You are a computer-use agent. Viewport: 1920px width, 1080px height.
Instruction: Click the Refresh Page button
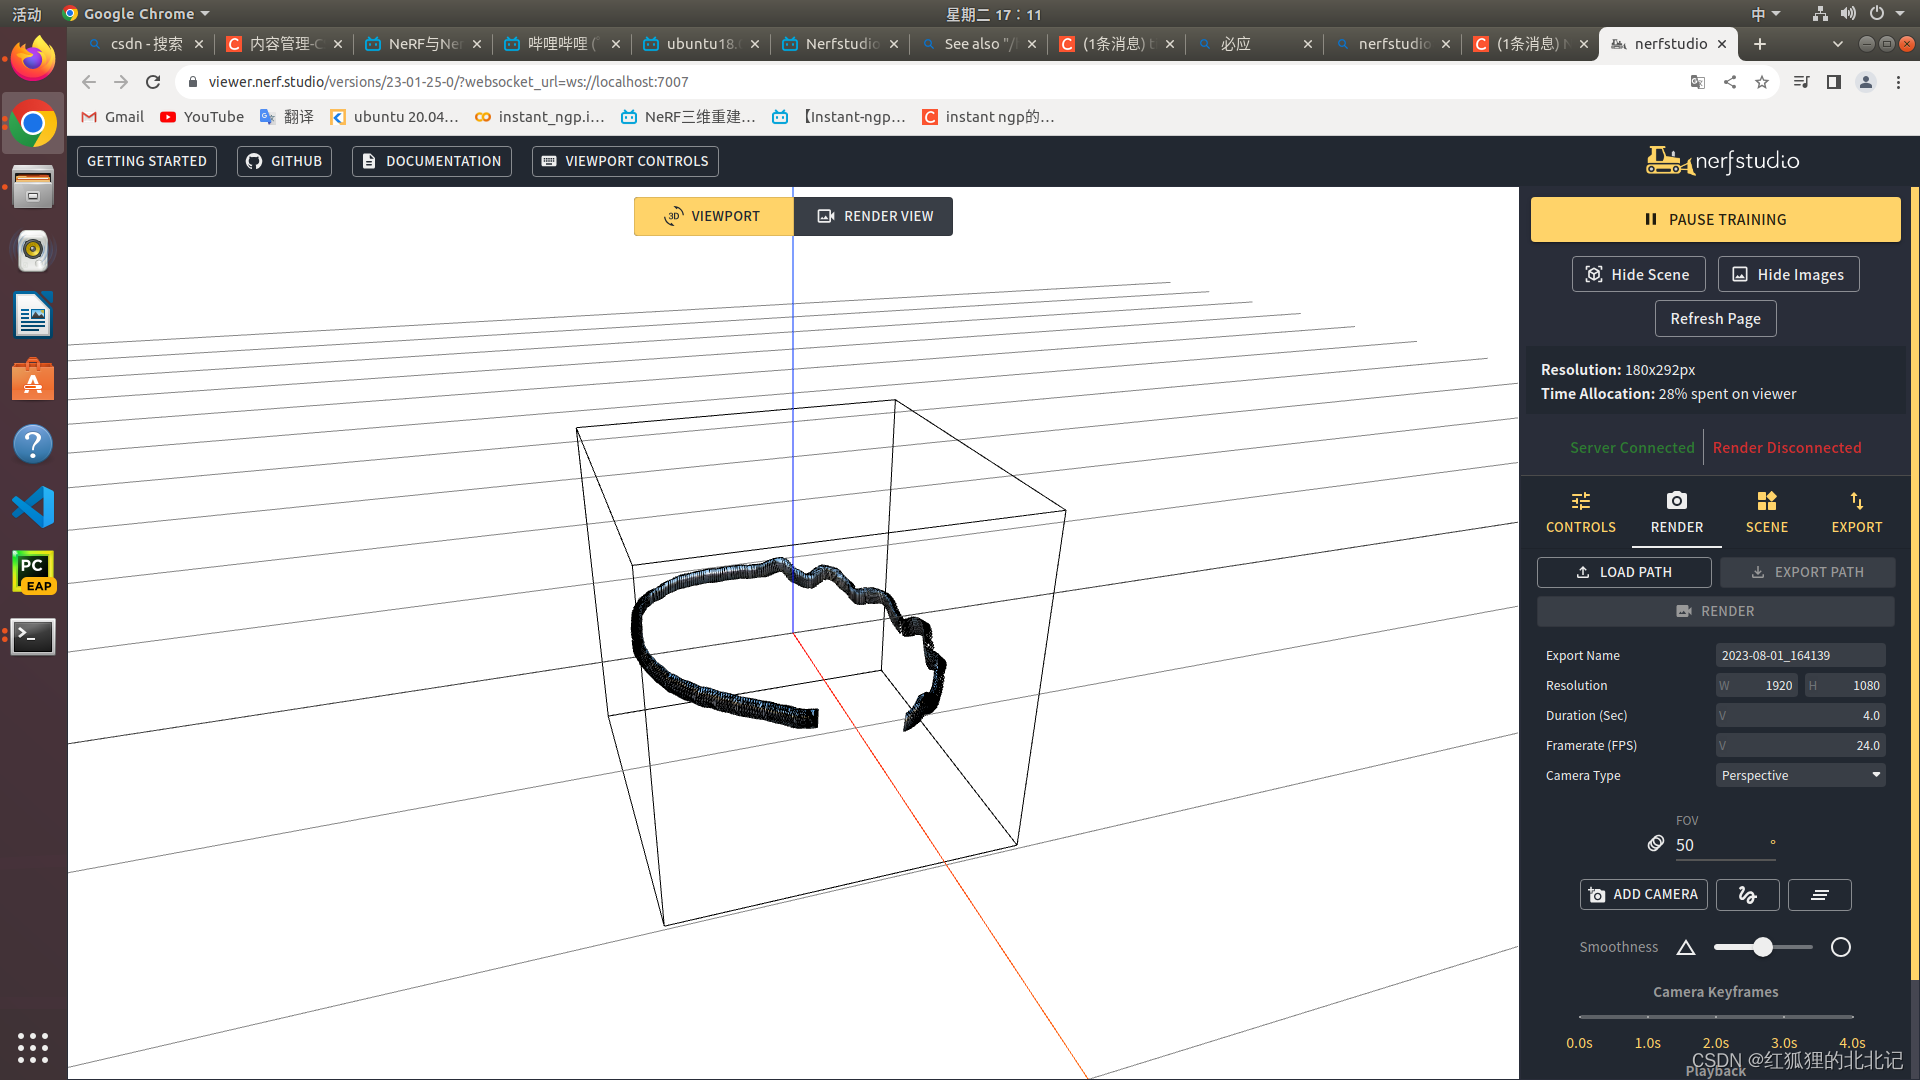click(x=1715, y=318)
